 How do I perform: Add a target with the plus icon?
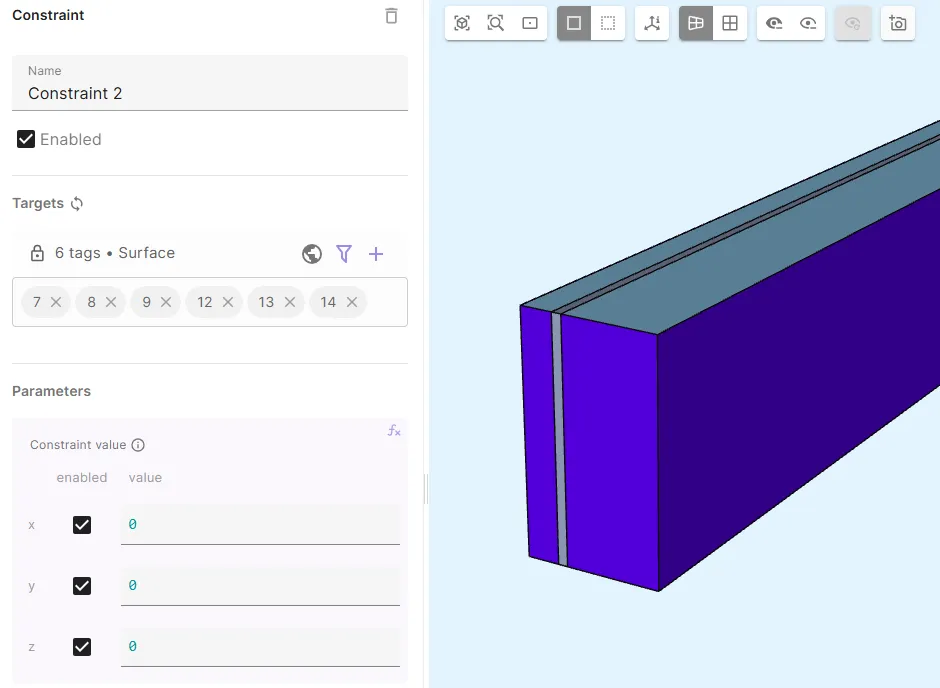click(376, 254)
